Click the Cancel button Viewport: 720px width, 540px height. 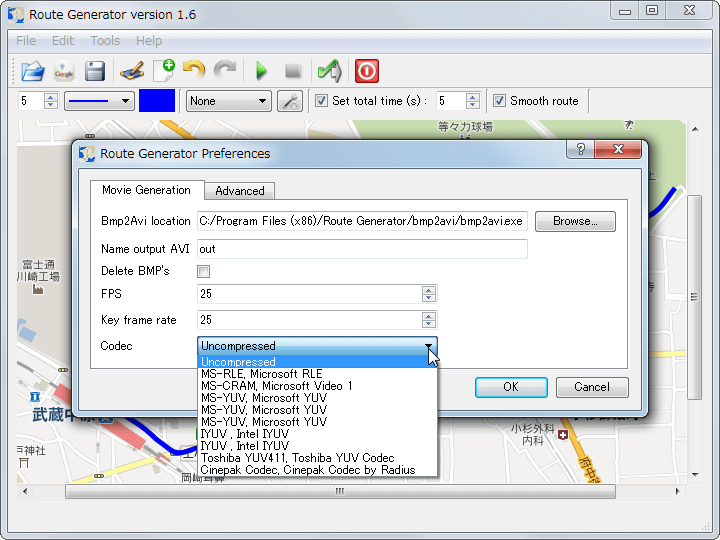point(592,387)
